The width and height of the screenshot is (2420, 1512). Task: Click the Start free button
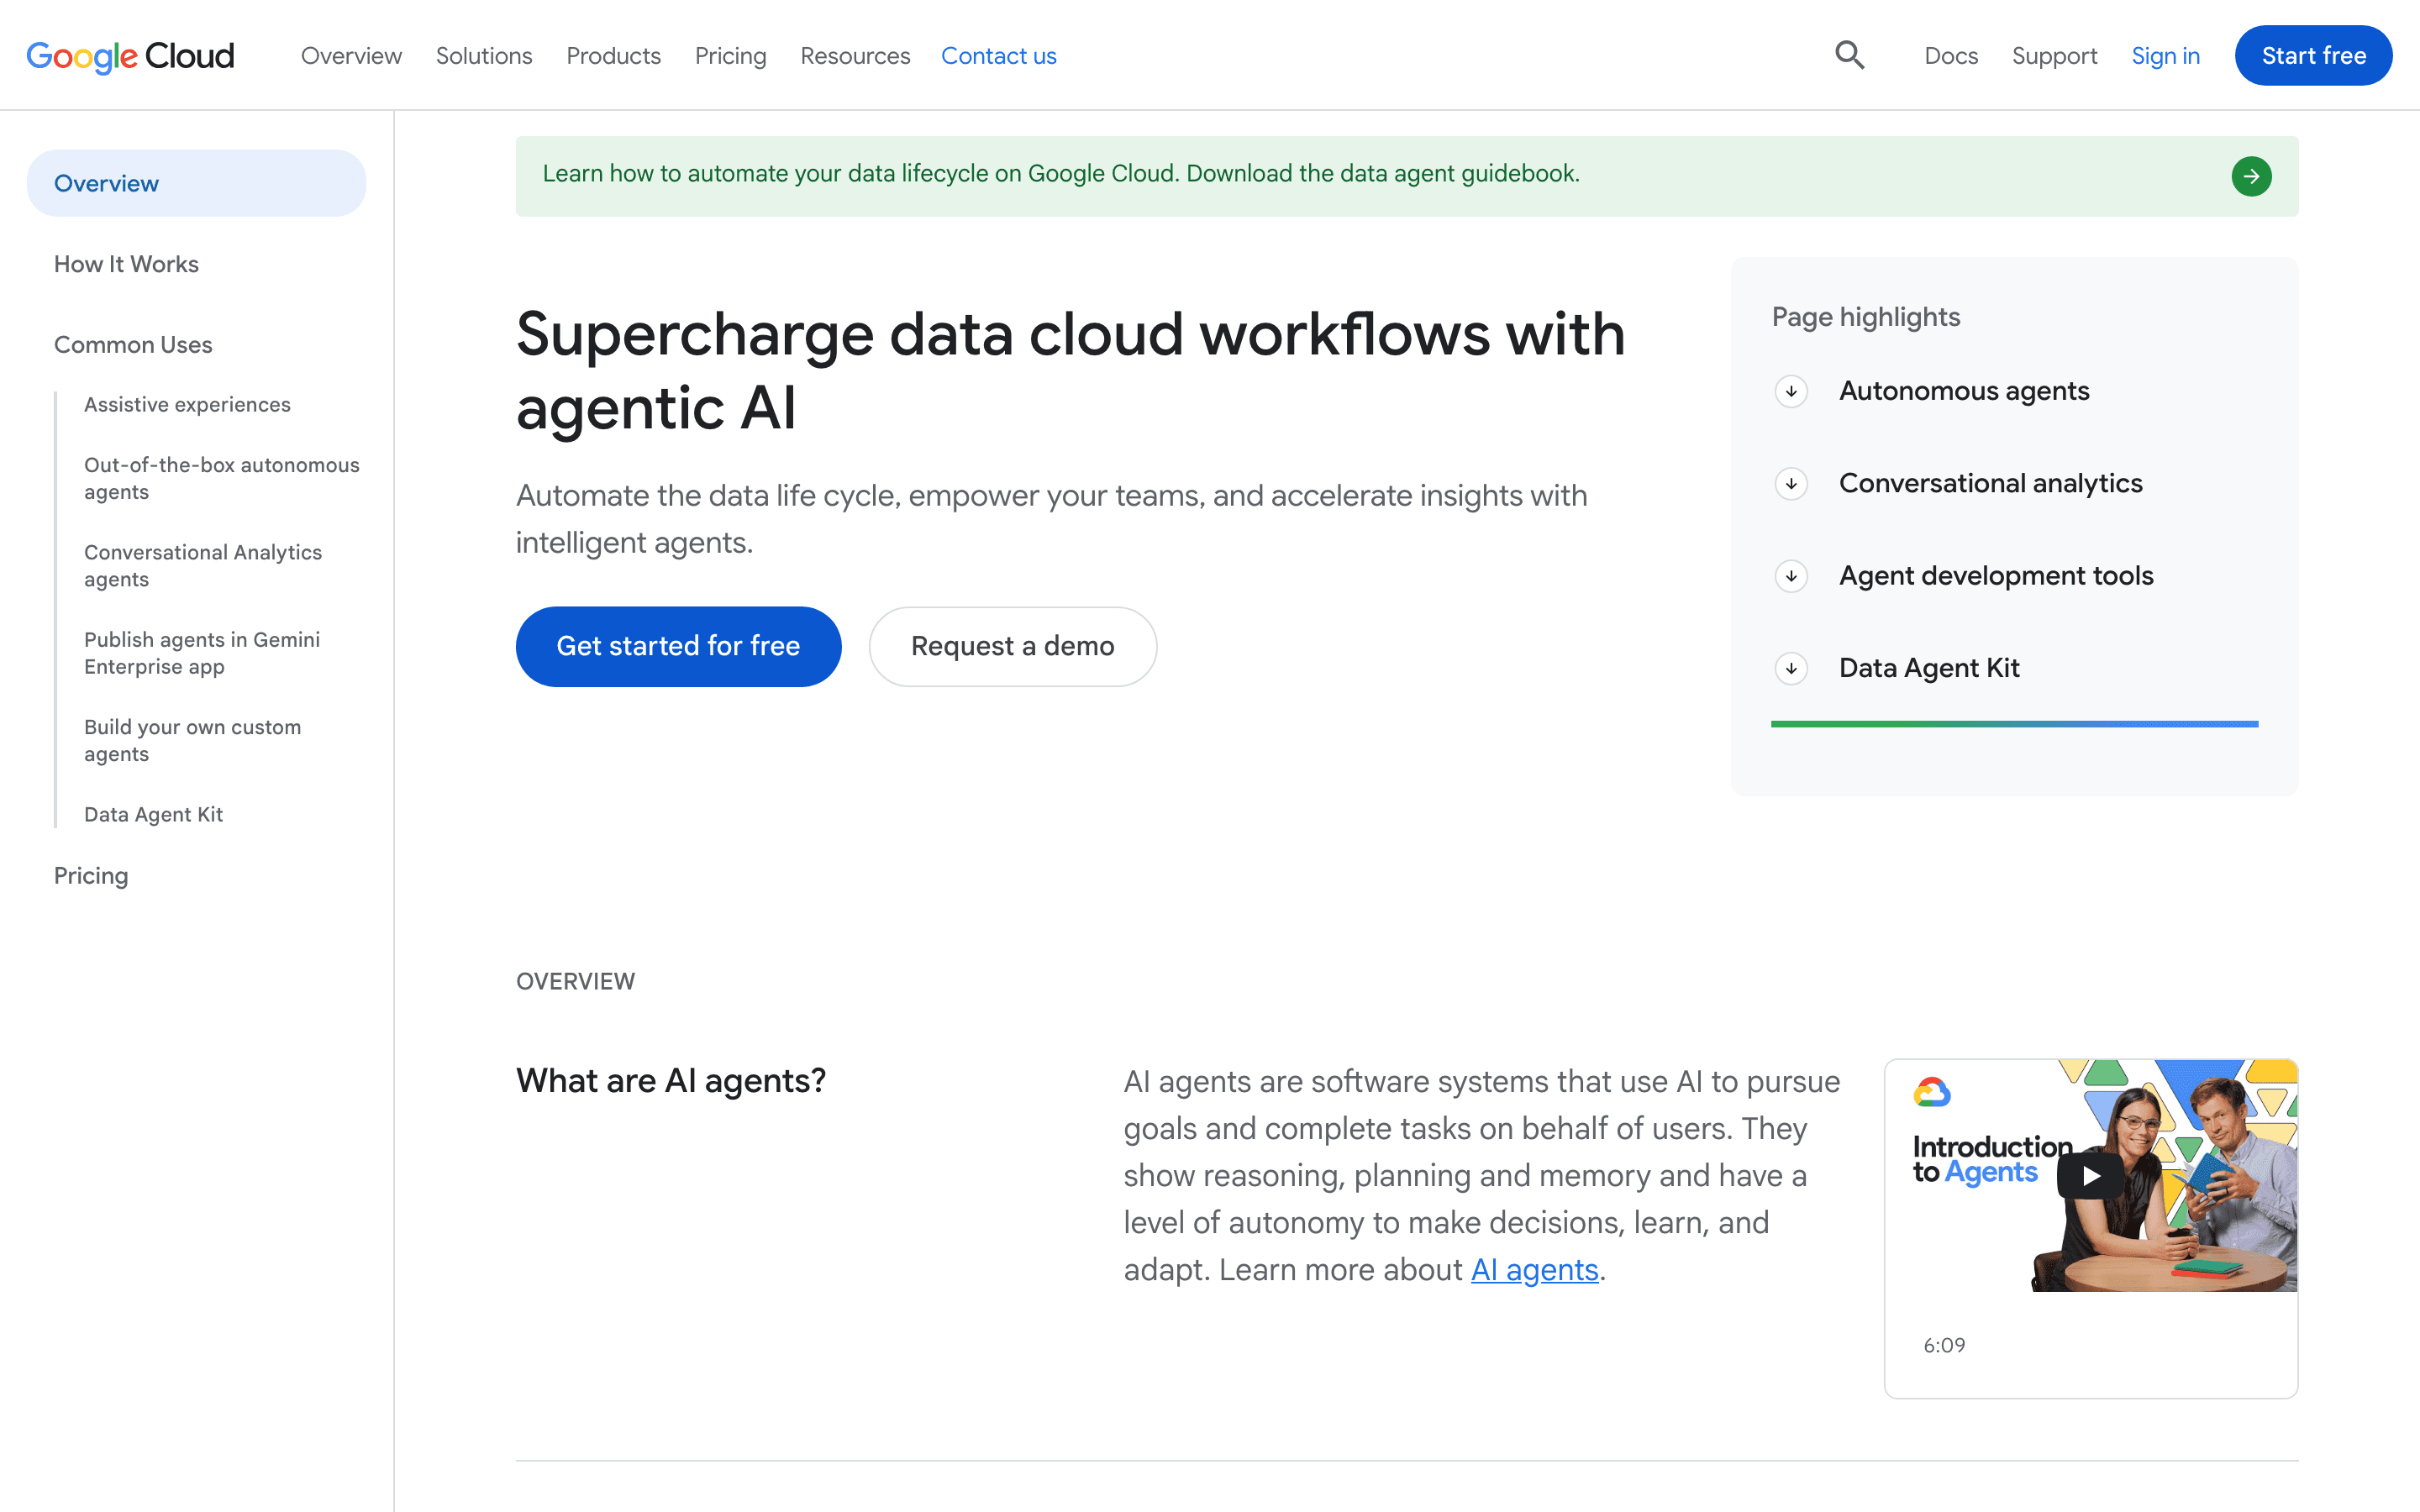(2313, 56)
